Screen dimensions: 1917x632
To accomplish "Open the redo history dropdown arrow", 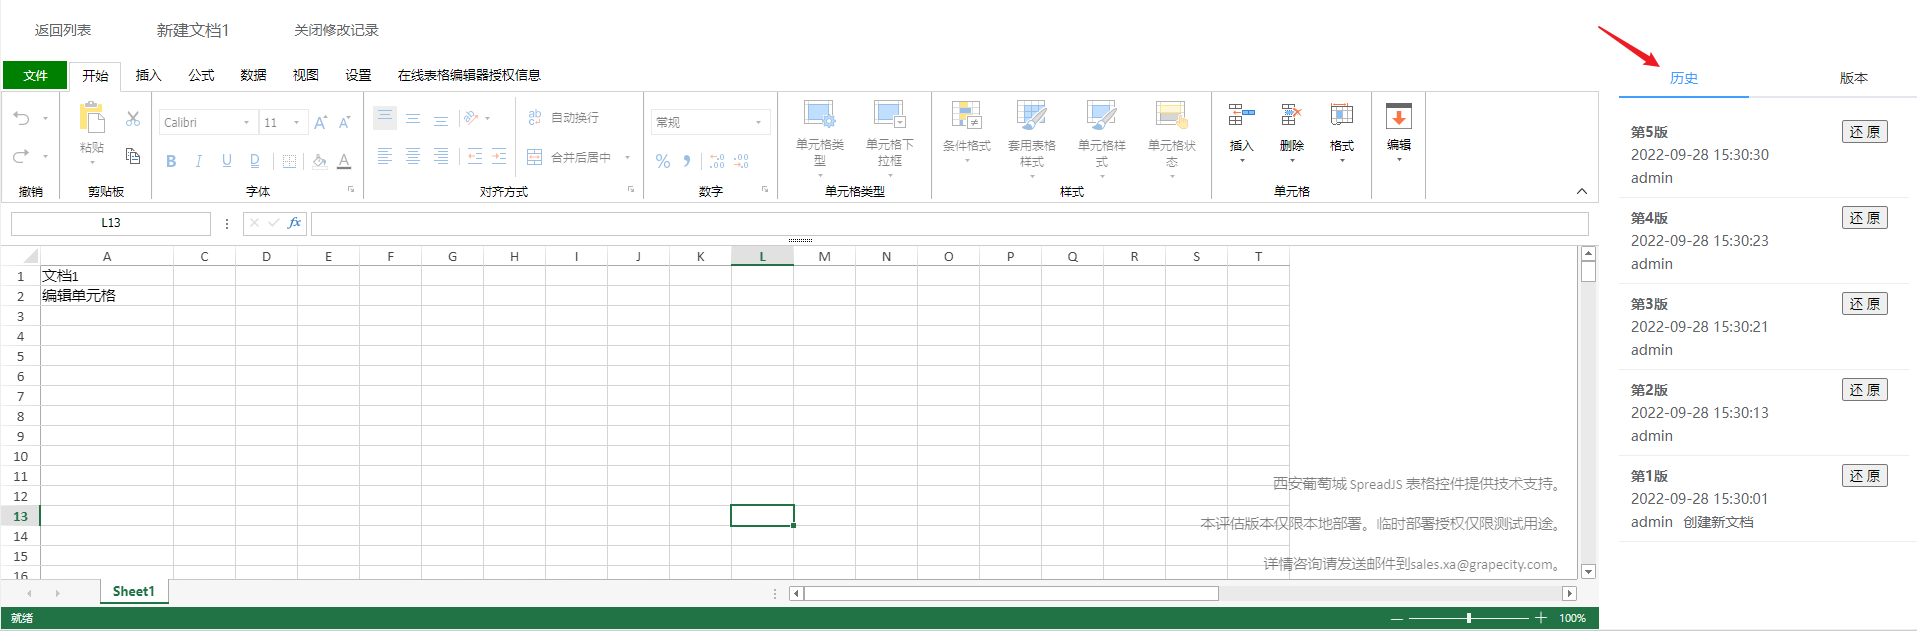I will pyautogui.click(x=45, y=156).
